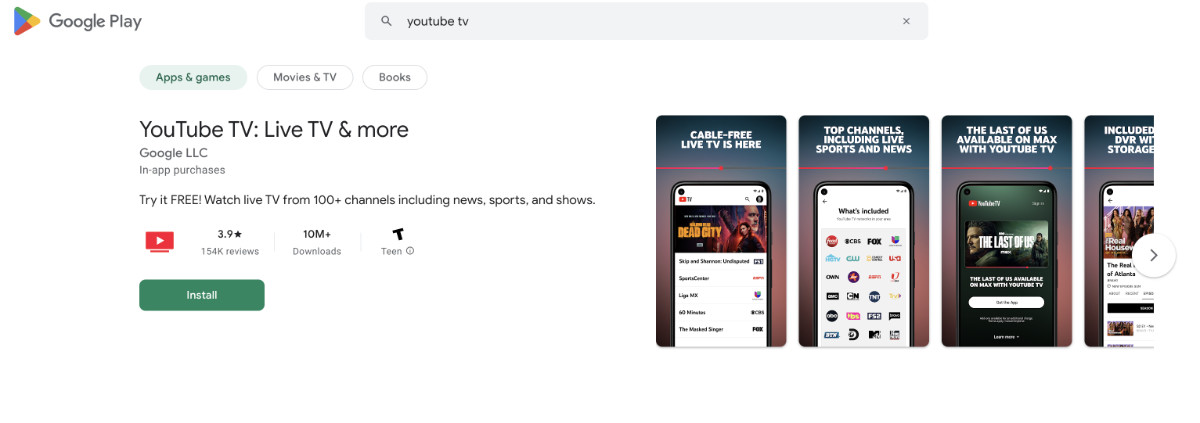This screenshot has width=1200, height=423.
Task: Open the Teen rating info icon
Action: pos(410,251)
